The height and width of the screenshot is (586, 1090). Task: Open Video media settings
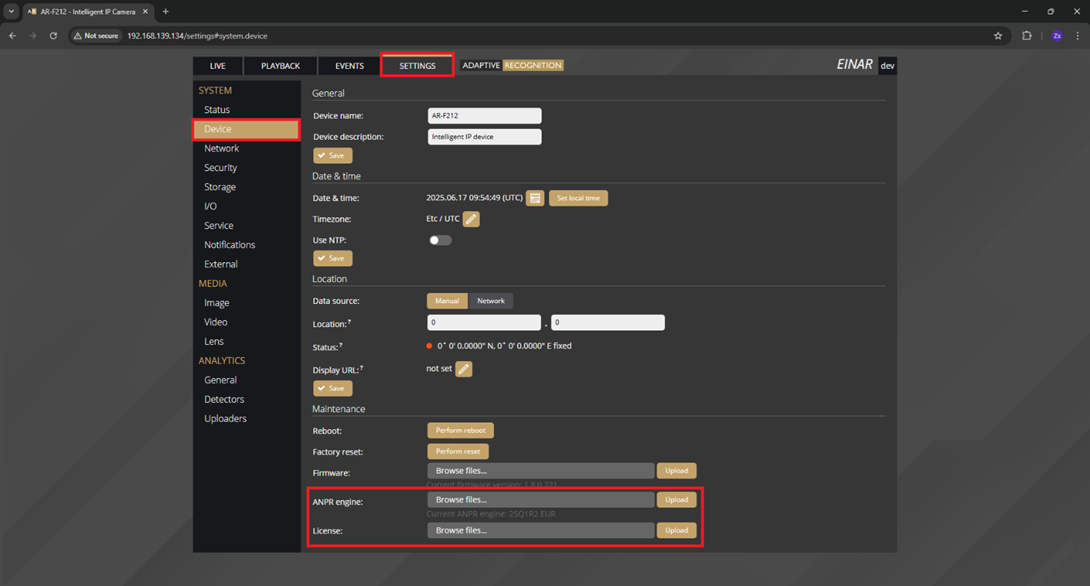[215, 323]
